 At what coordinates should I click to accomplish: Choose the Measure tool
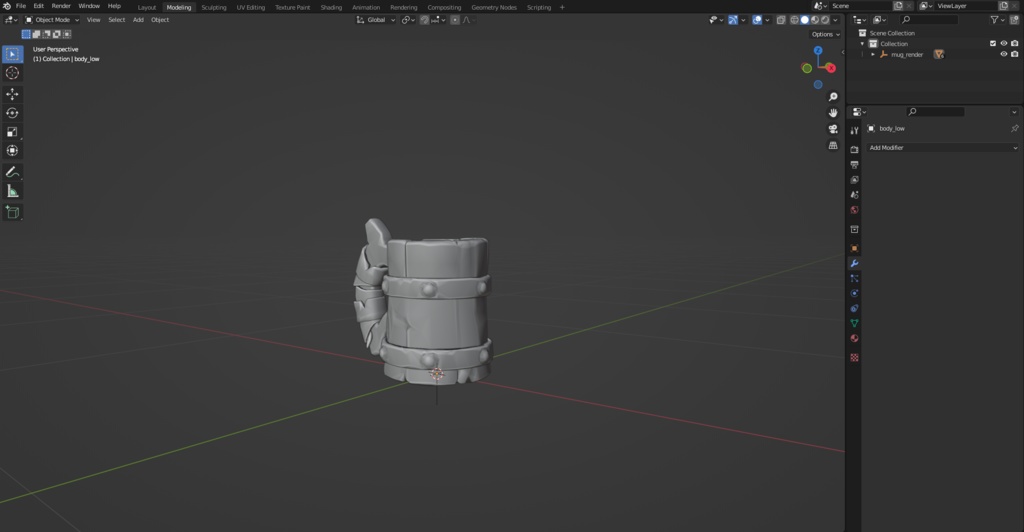(12, 190)
